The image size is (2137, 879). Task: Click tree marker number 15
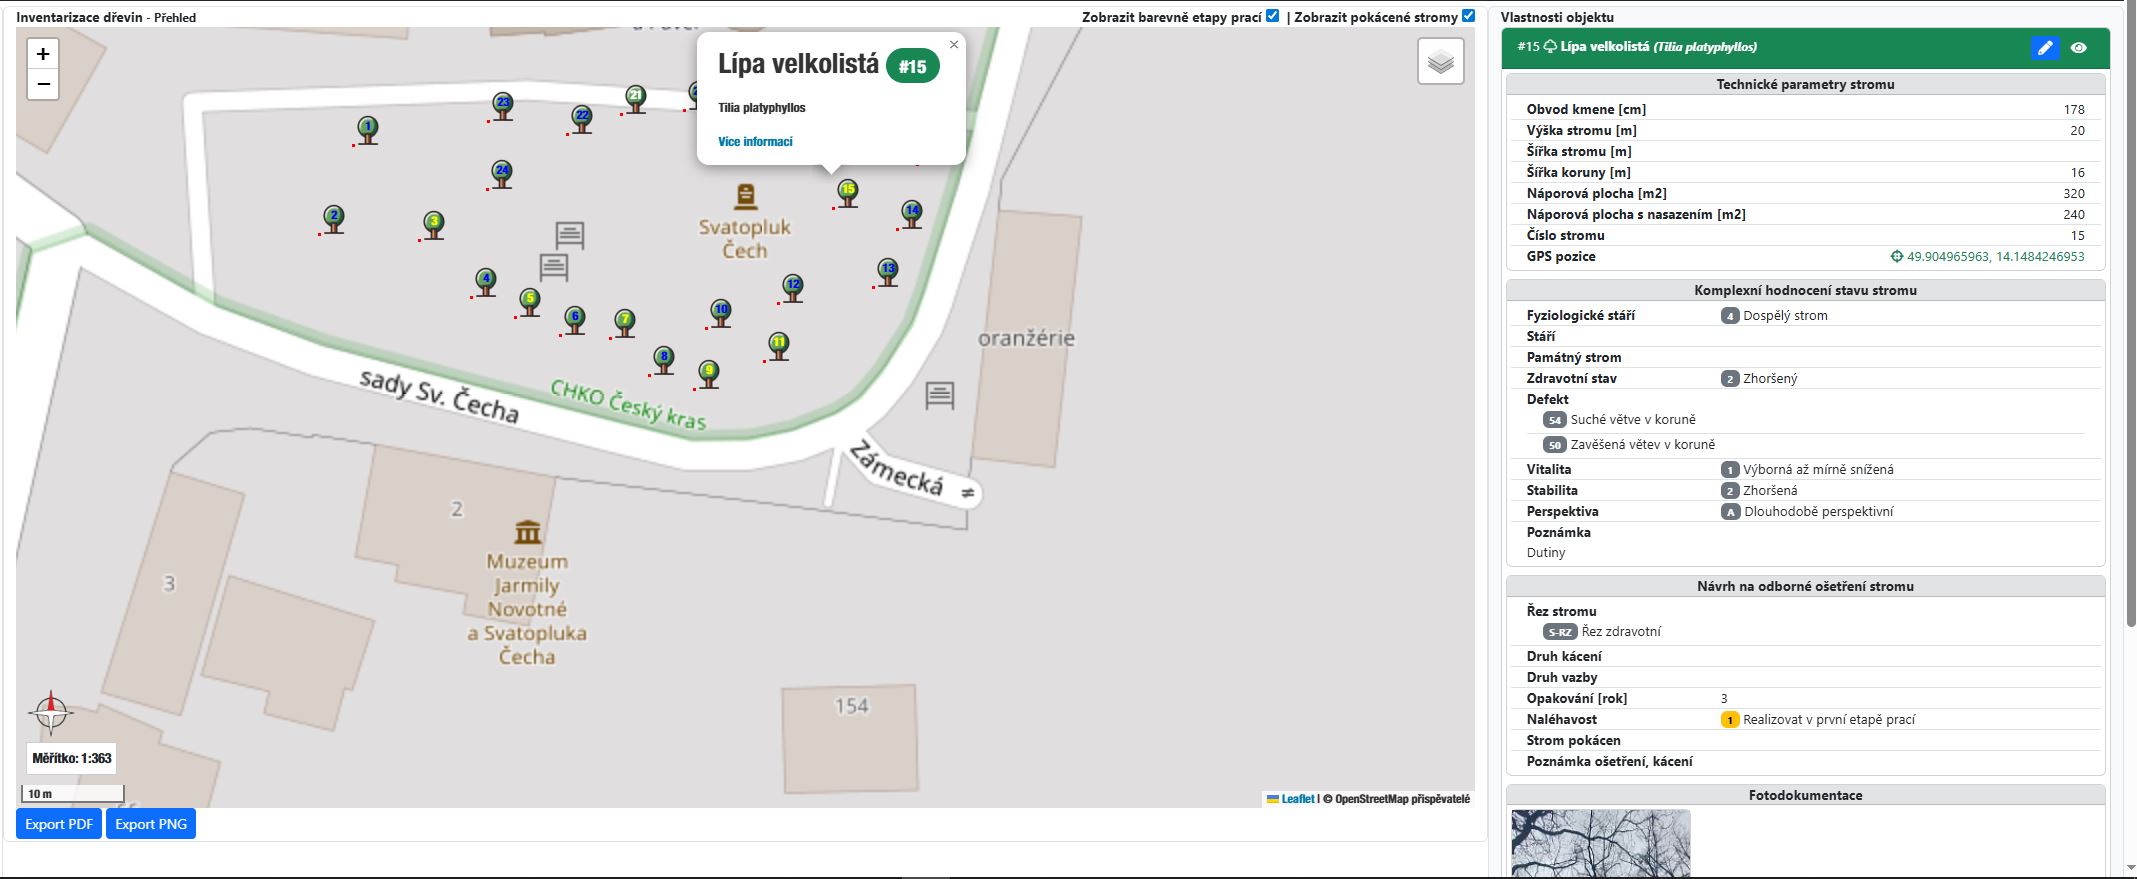[x=848, y=191]
